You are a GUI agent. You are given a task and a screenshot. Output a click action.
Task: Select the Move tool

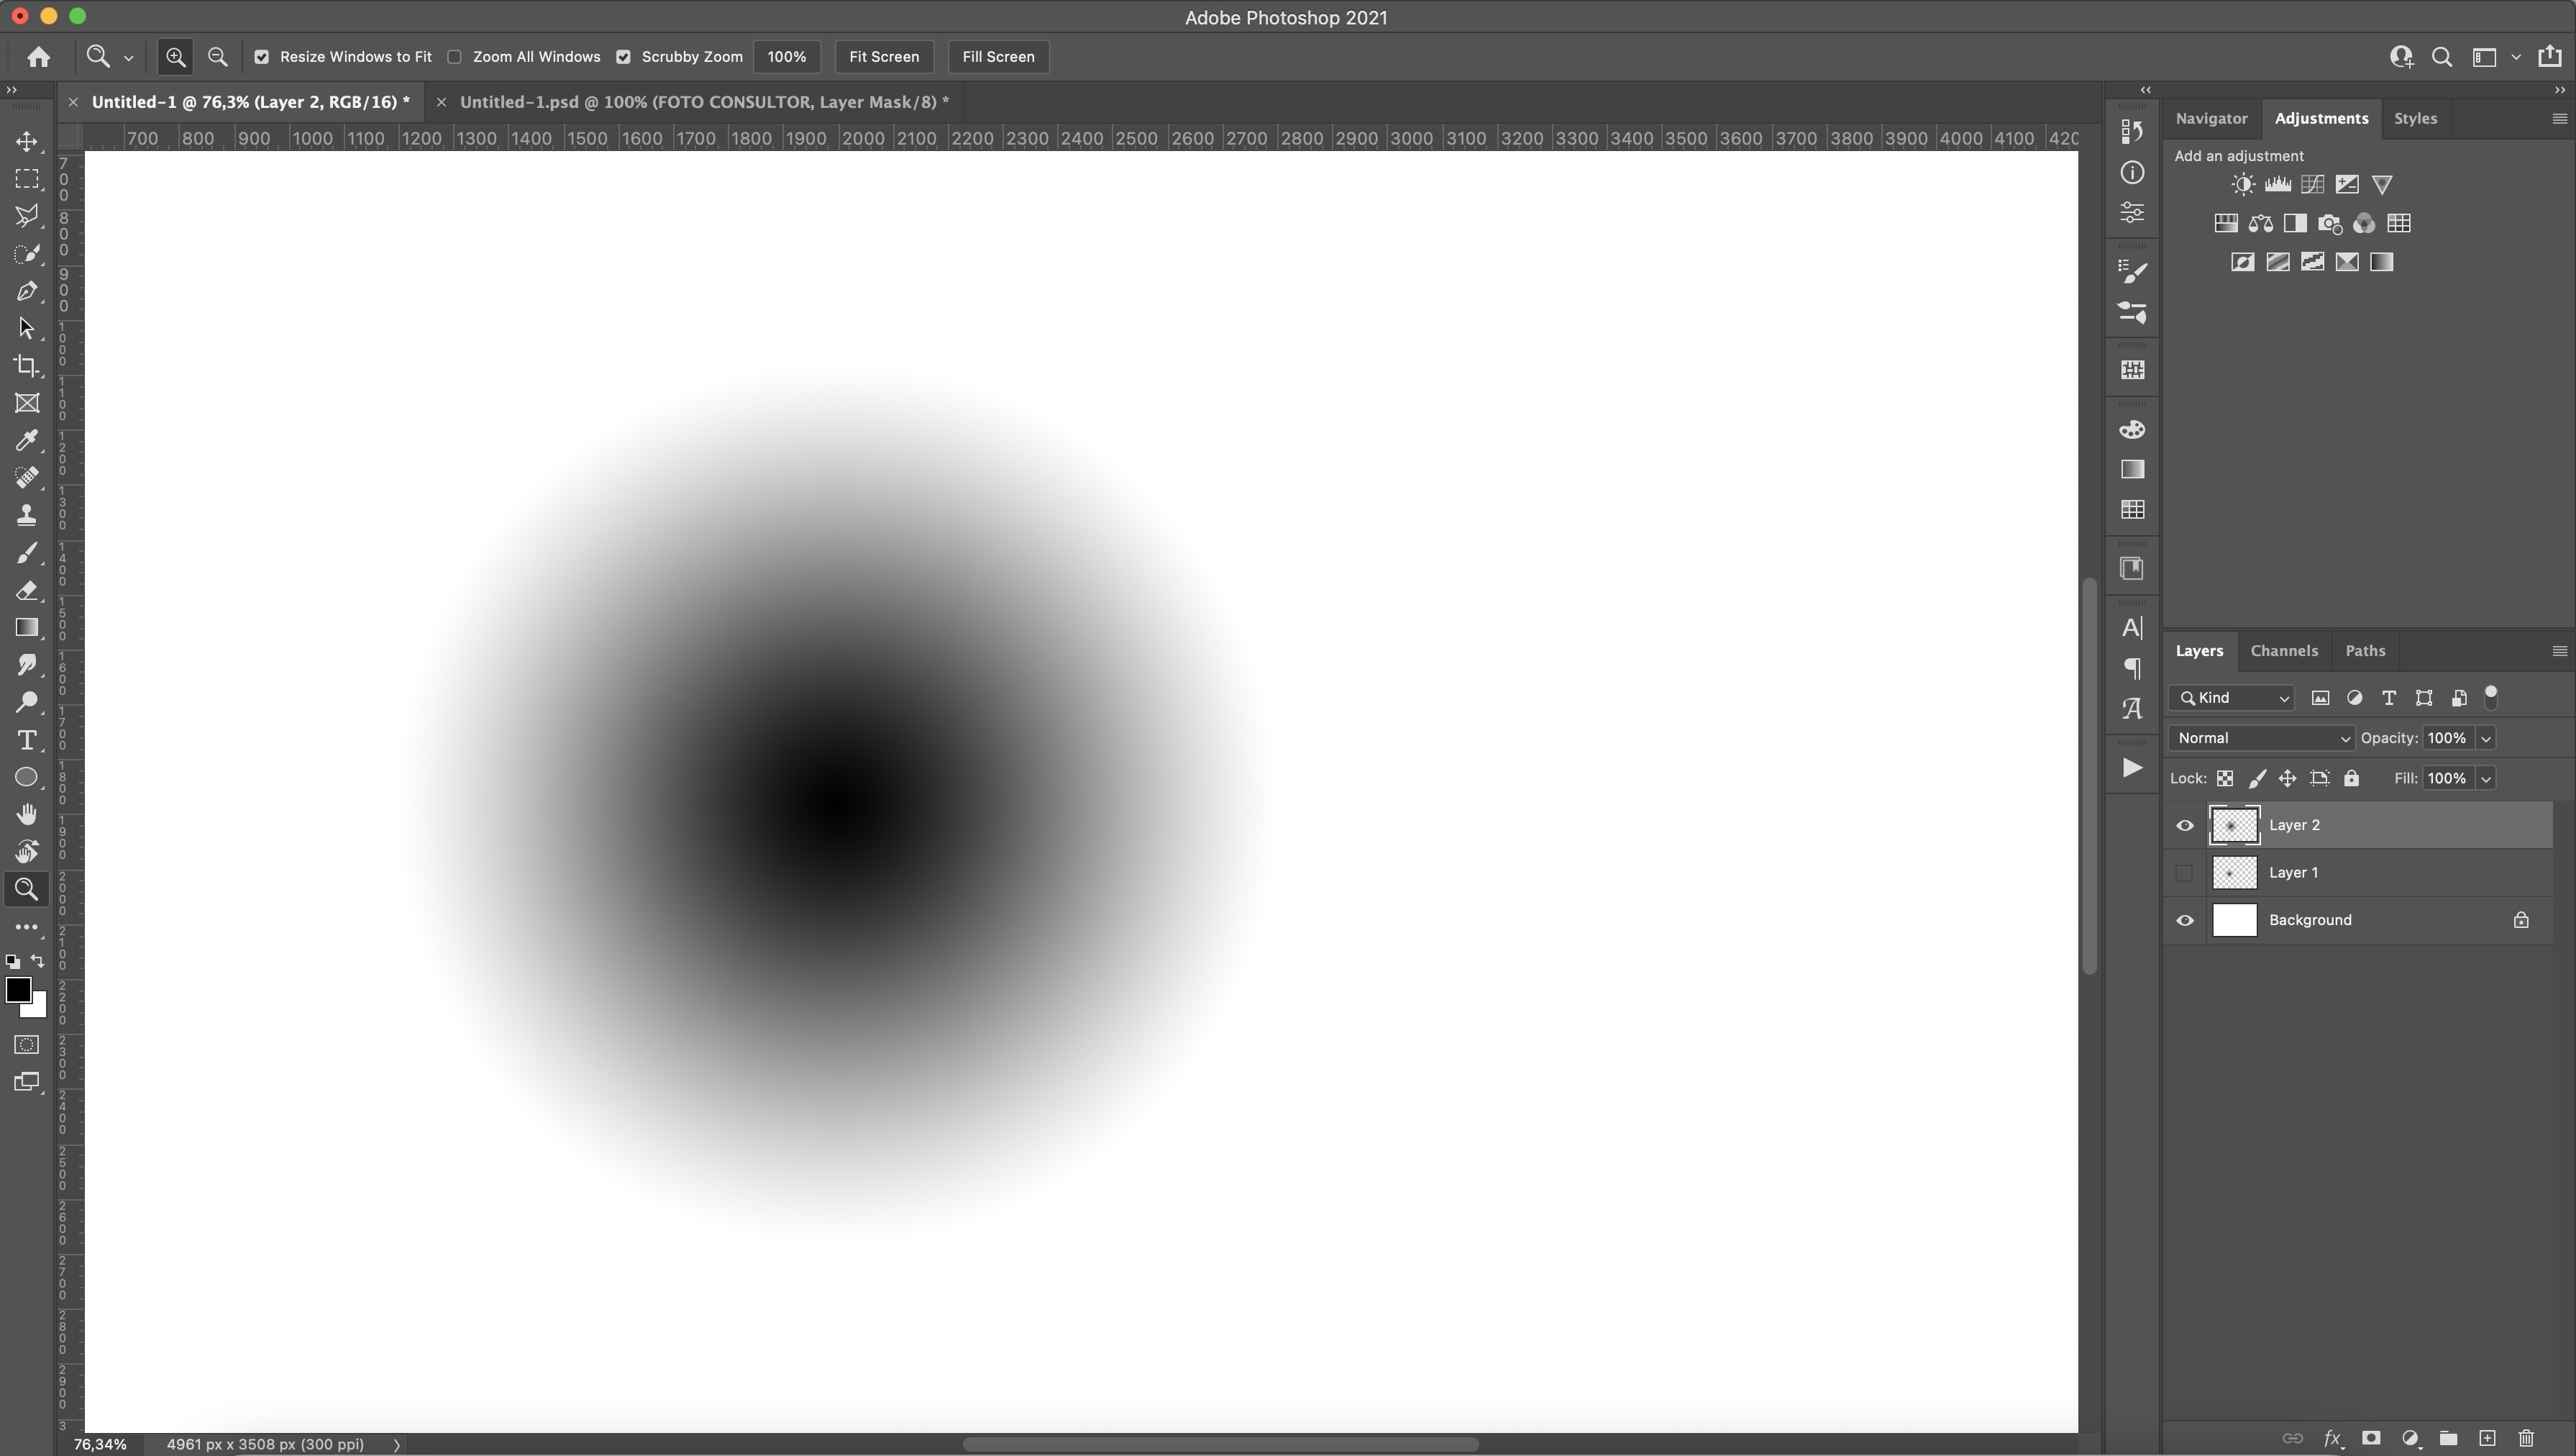coord(27,141)
